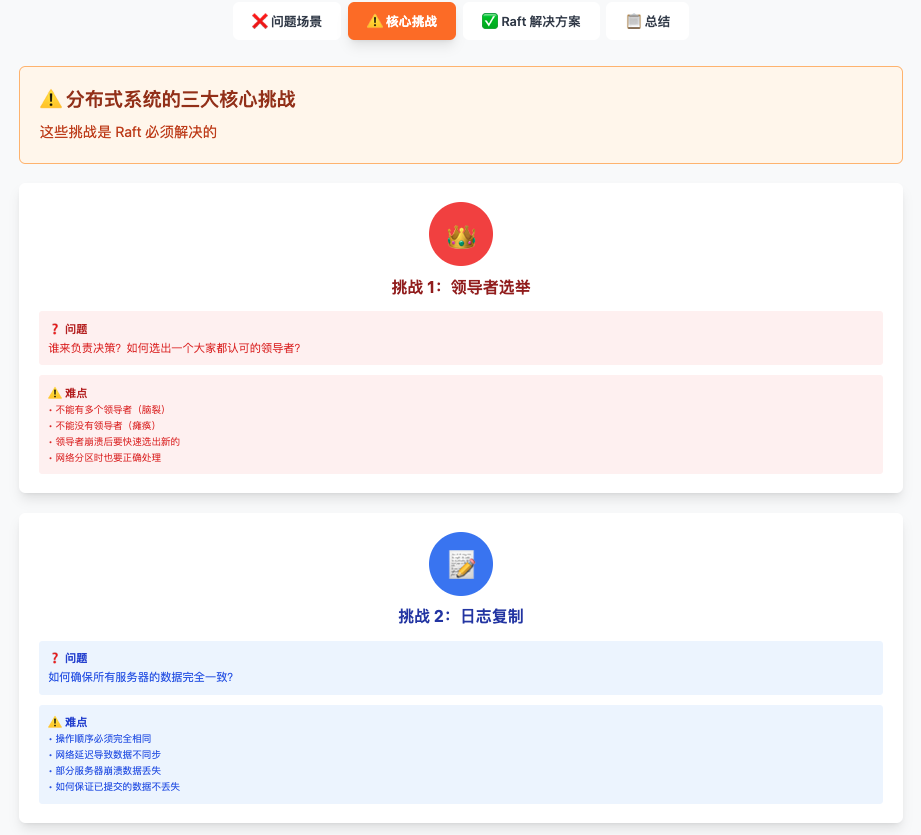921x835 pixels.
Task: Click the bullet 不能有多个领导者（脑裂）
Action: 110,409
